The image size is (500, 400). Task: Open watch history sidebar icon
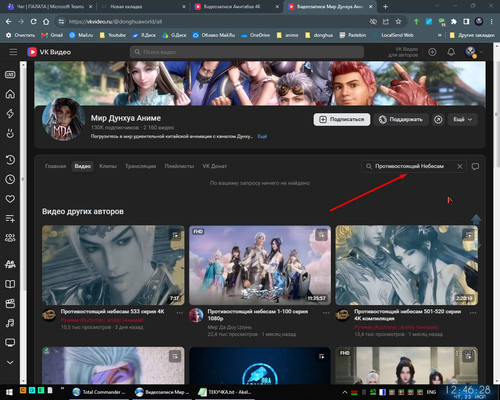10,159
